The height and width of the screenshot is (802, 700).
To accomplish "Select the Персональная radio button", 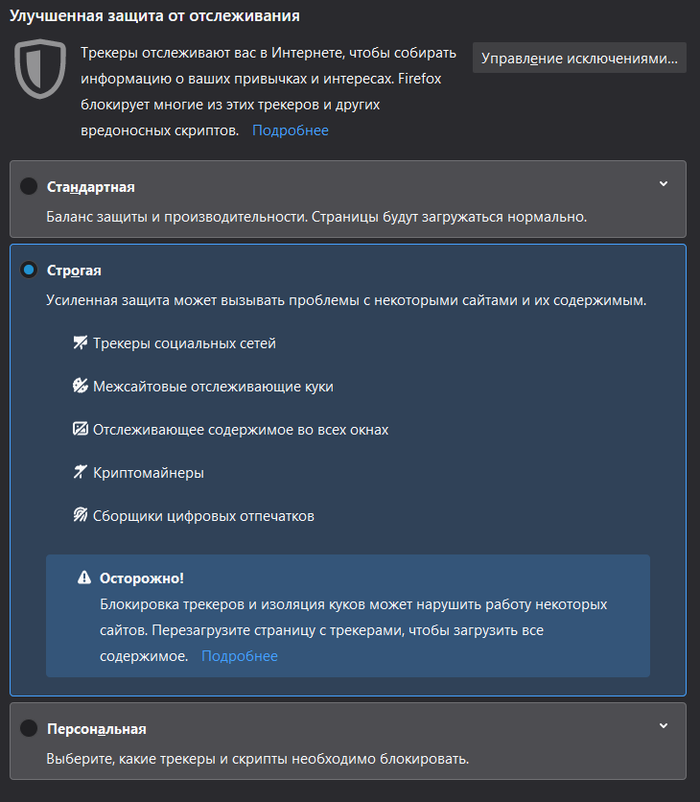I will click(x=29, y=728).
